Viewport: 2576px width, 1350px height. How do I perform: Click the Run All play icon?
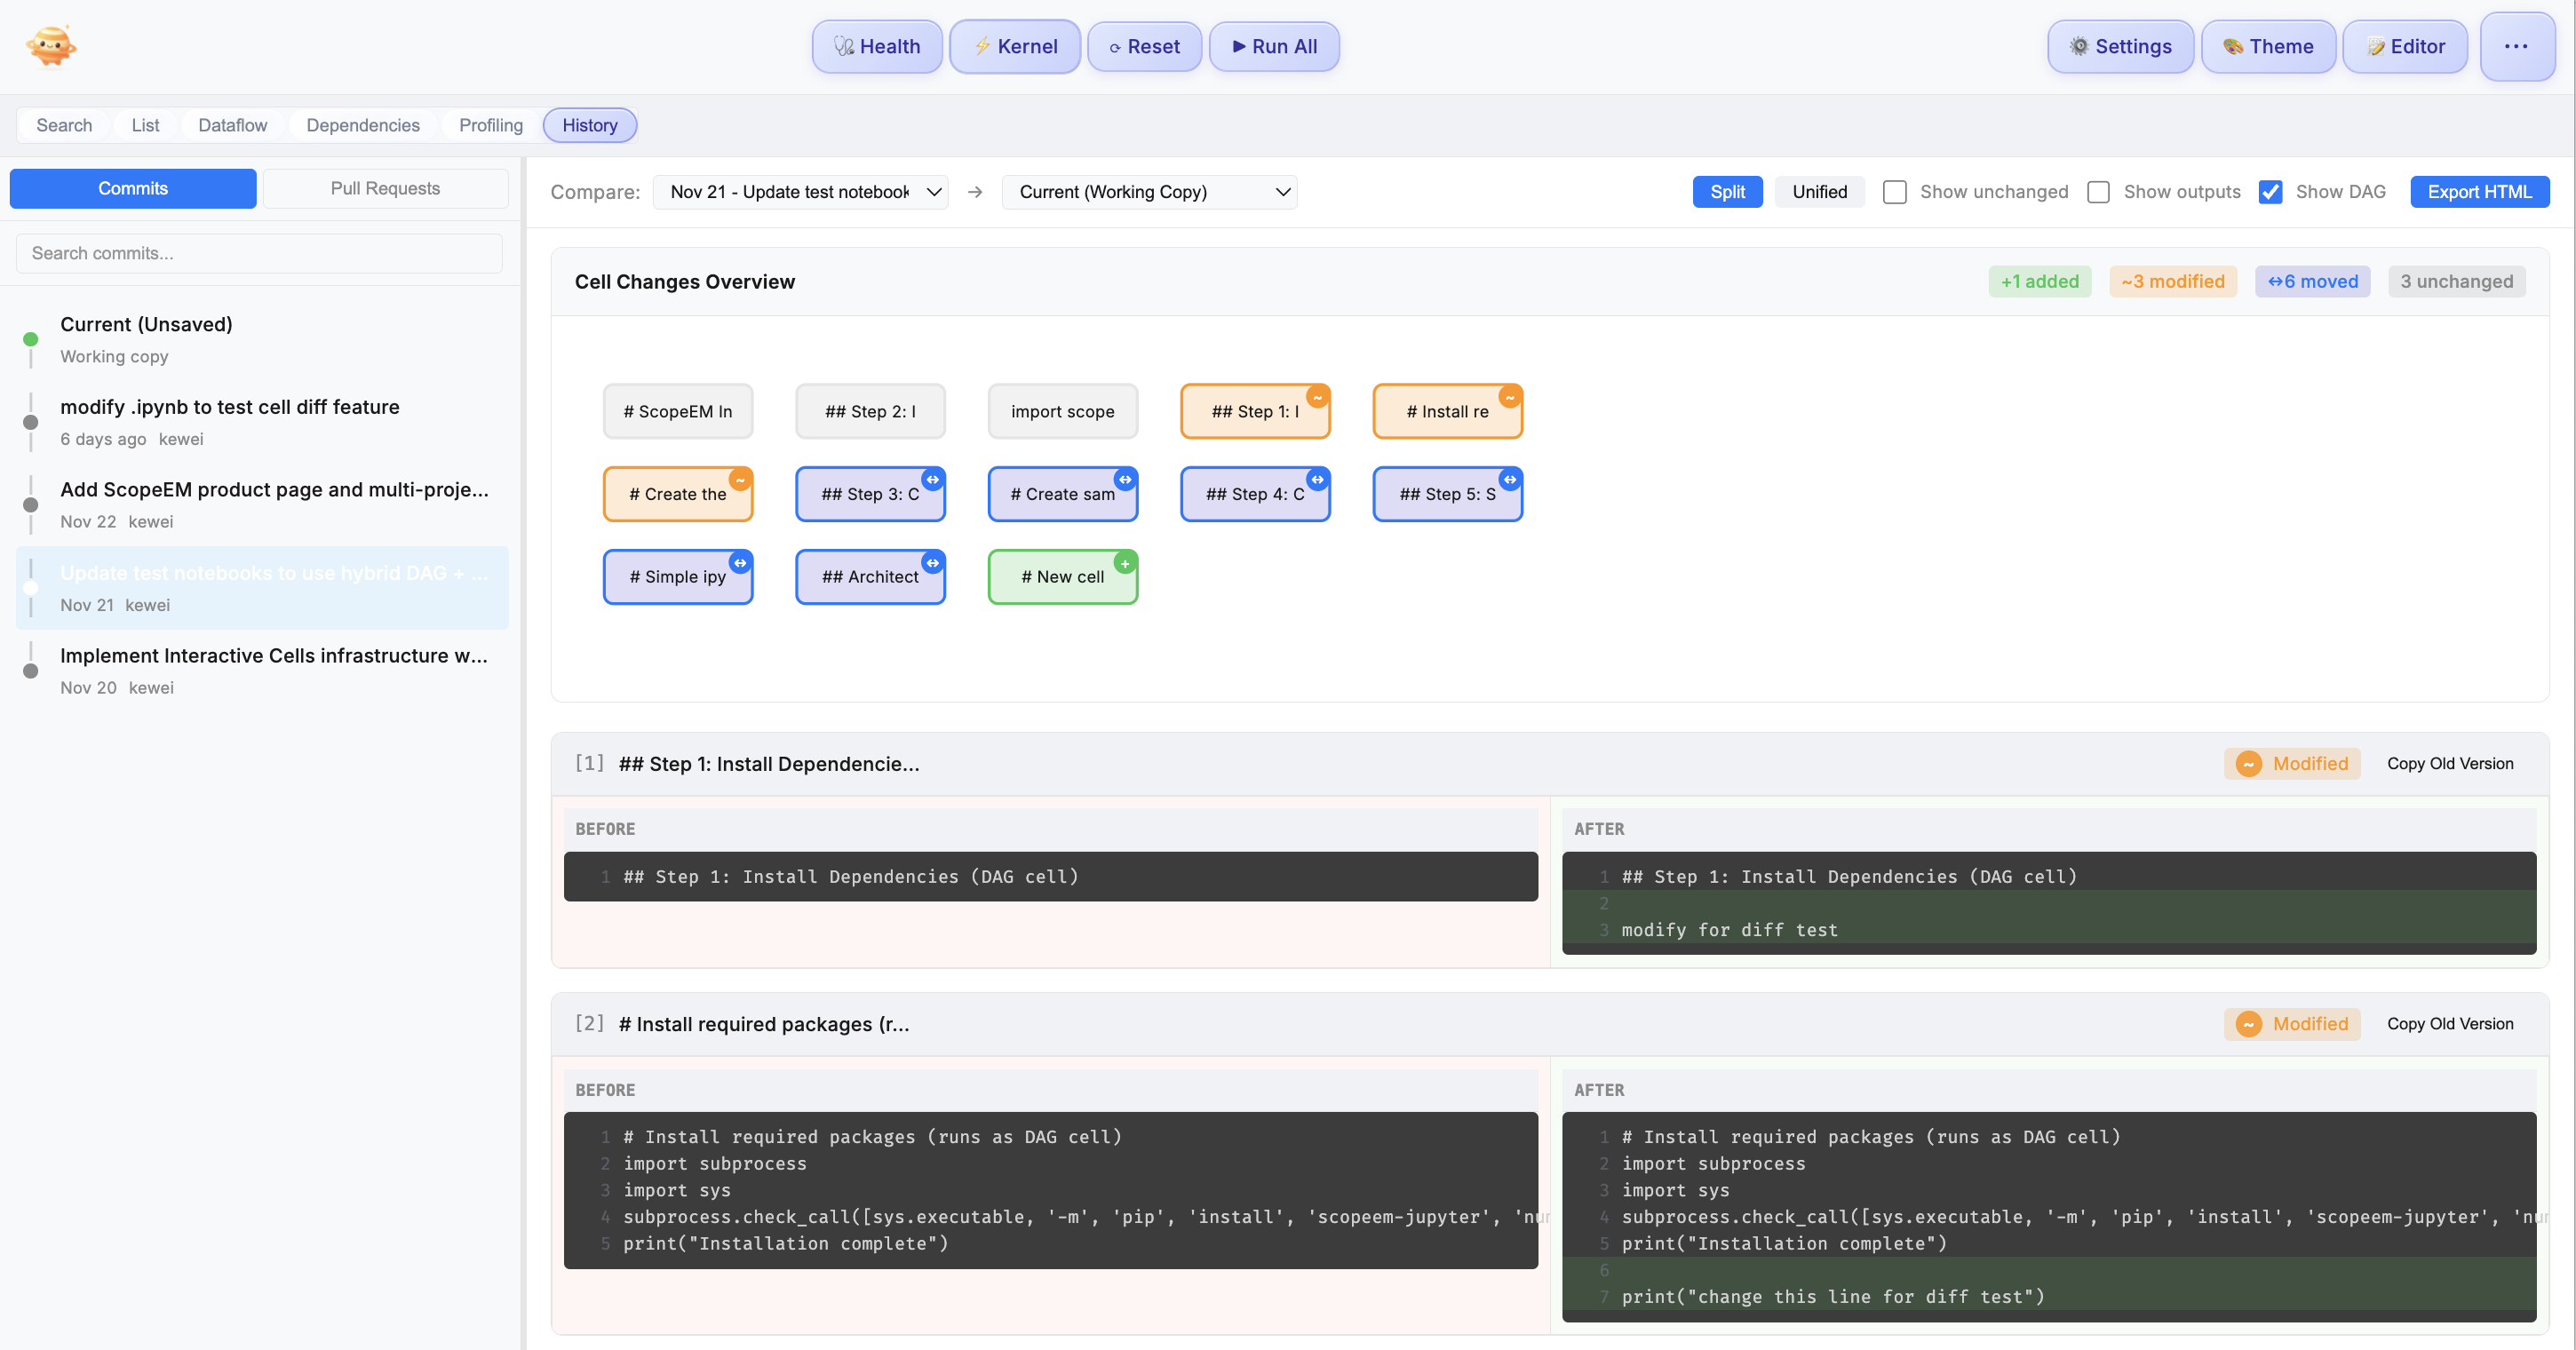(1237, 46)
